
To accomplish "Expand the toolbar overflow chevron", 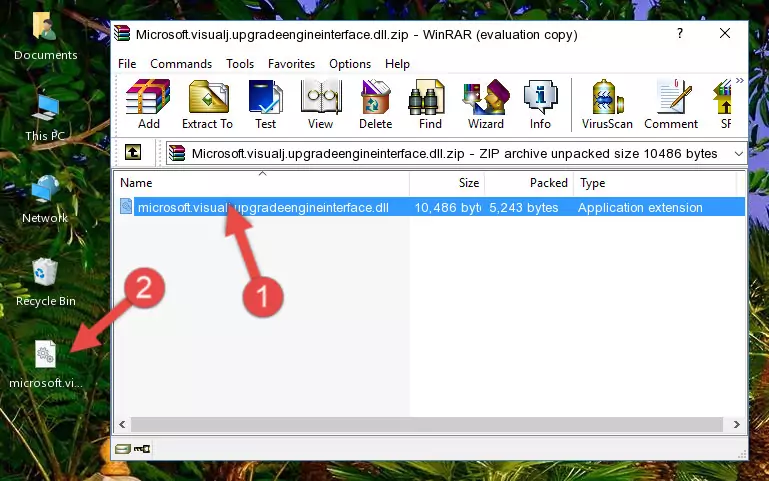I will [740, 80].
